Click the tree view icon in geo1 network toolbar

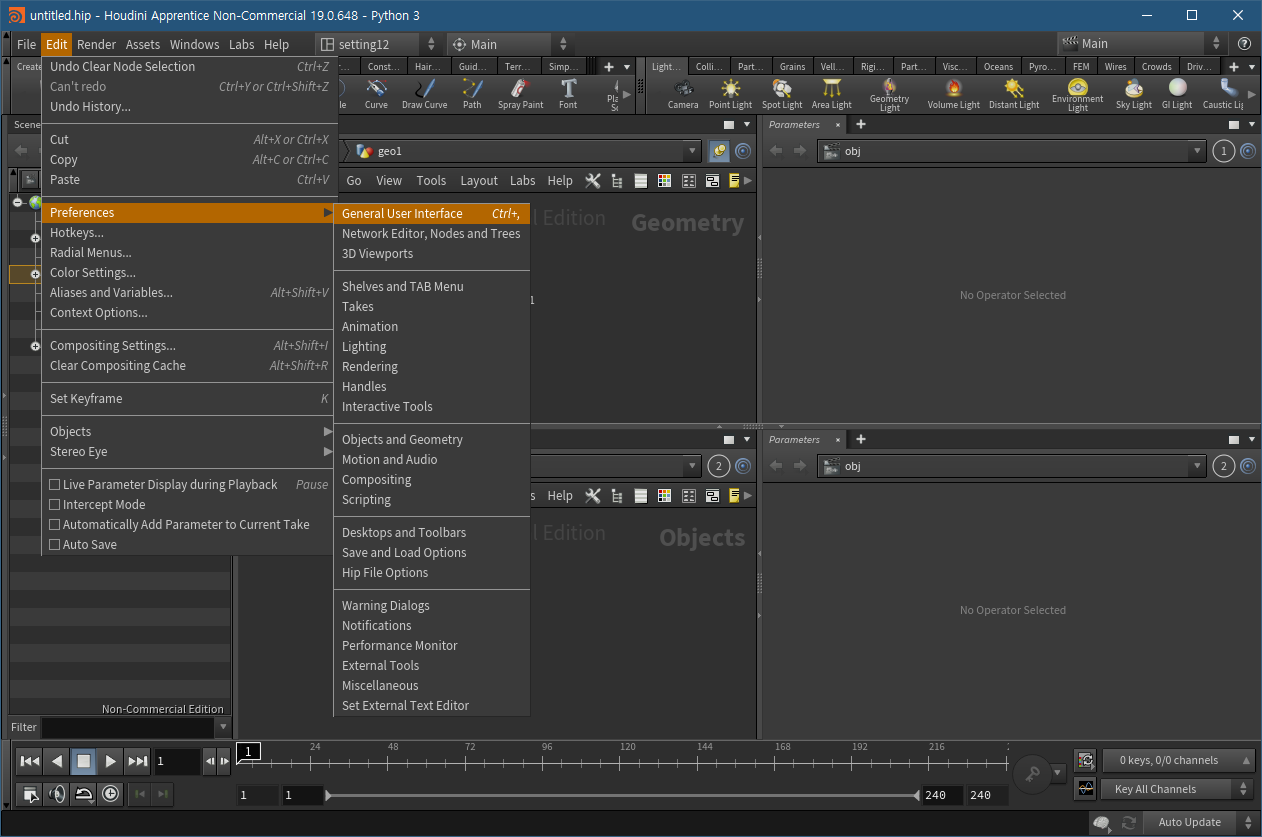(616, 181)
